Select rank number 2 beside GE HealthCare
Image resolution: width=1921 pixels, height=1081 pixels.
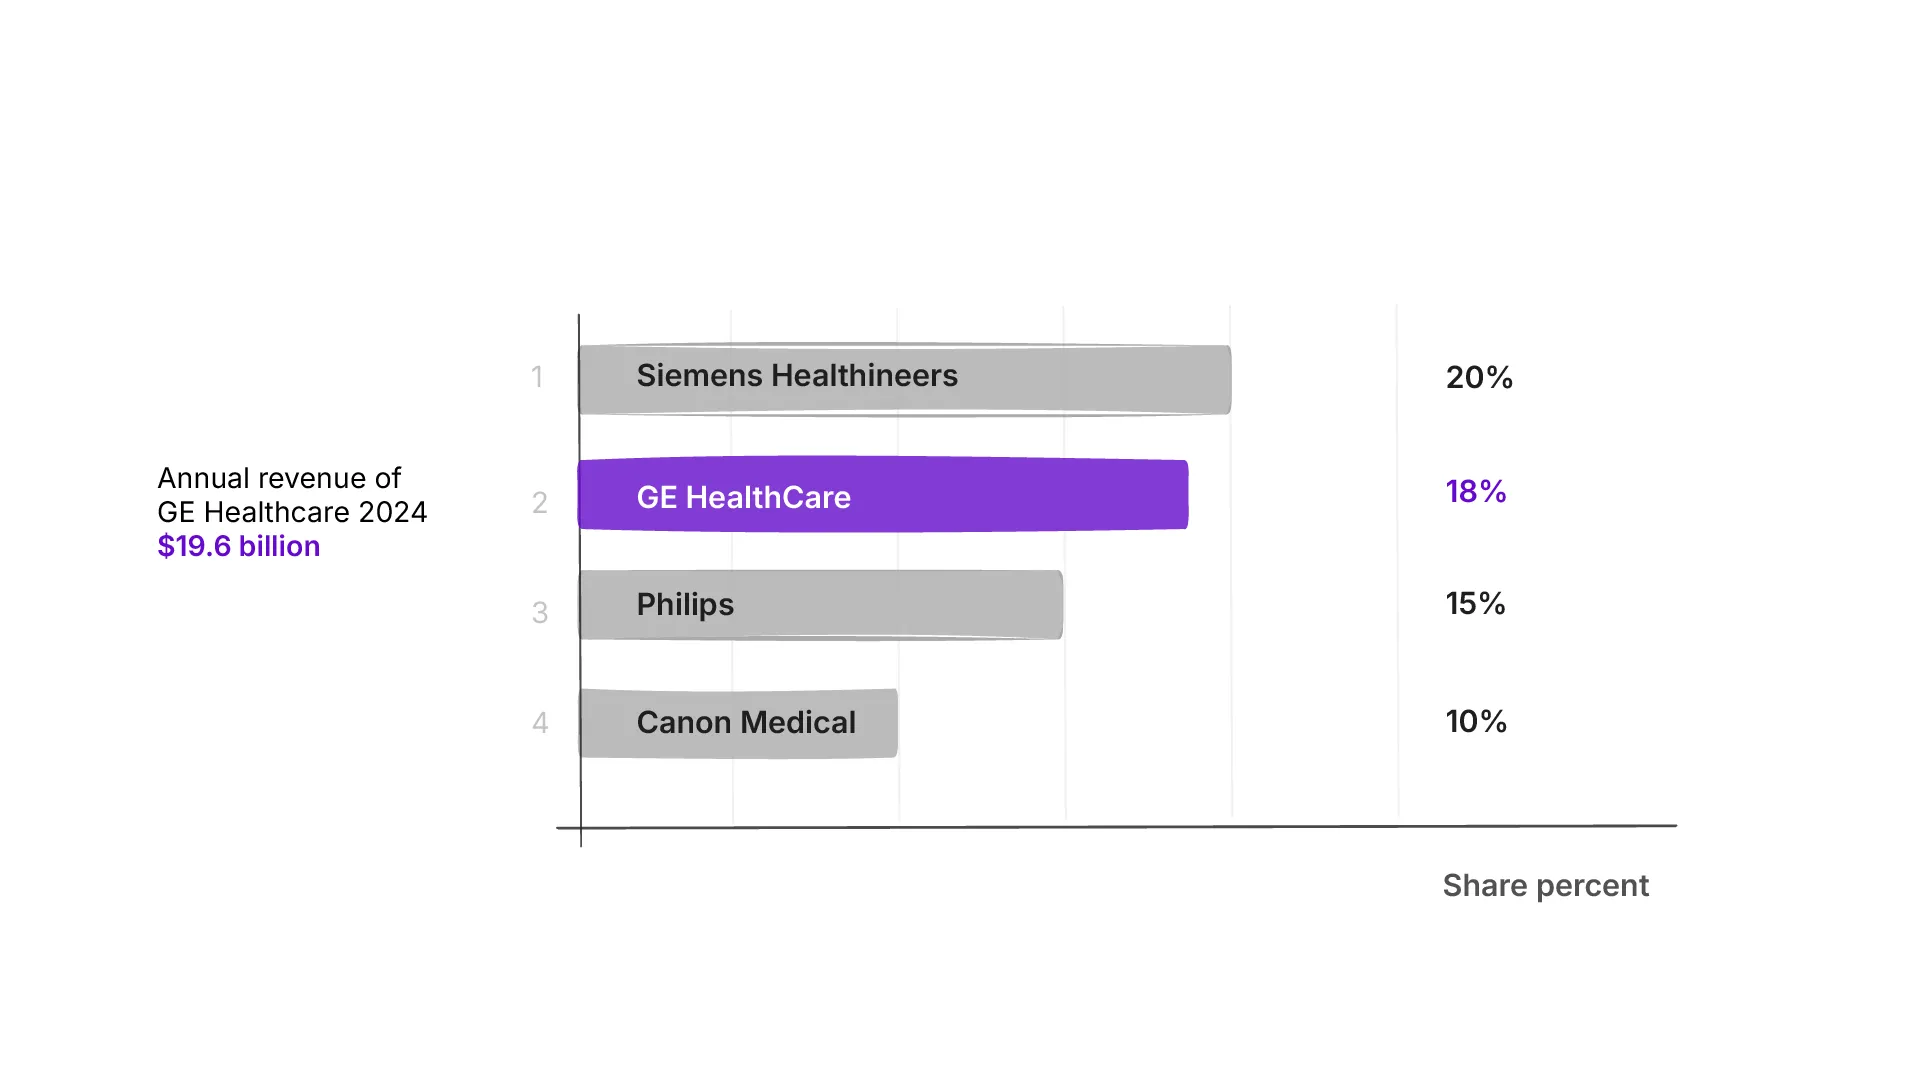click(x=540, y=503)
